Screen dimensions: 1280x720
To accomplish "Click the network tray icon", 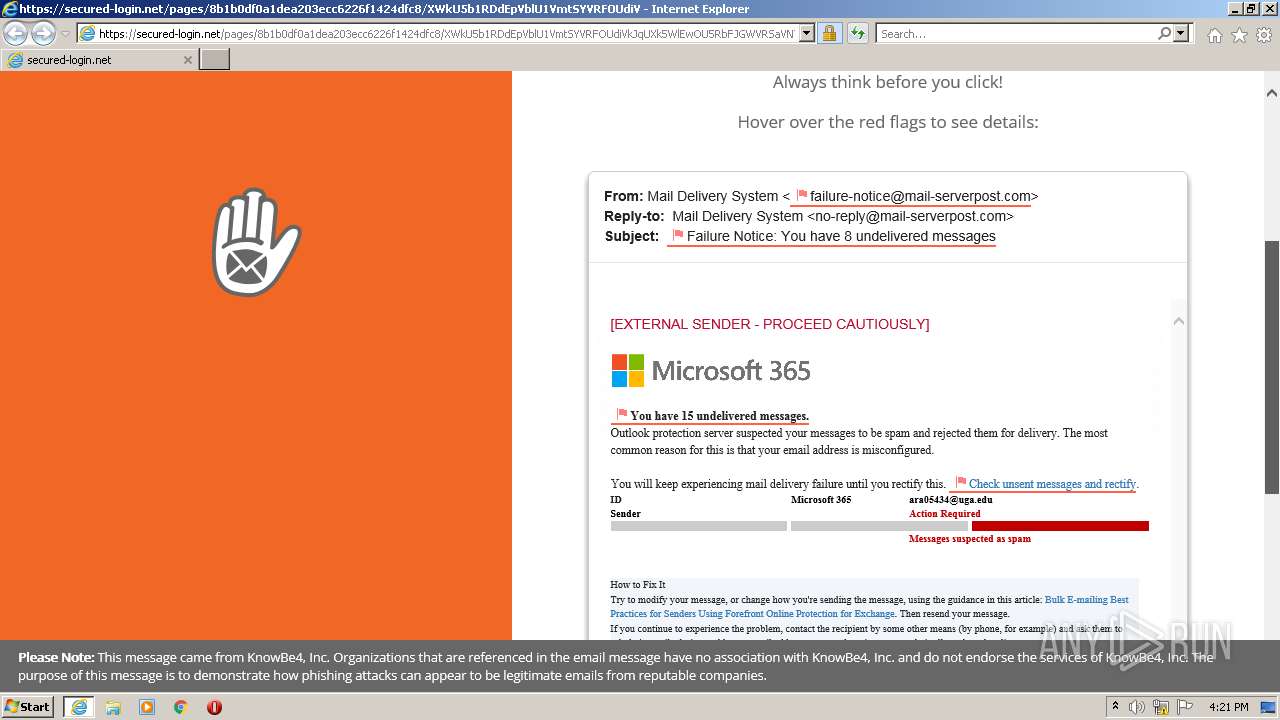I will click(x=1160, y=707).
